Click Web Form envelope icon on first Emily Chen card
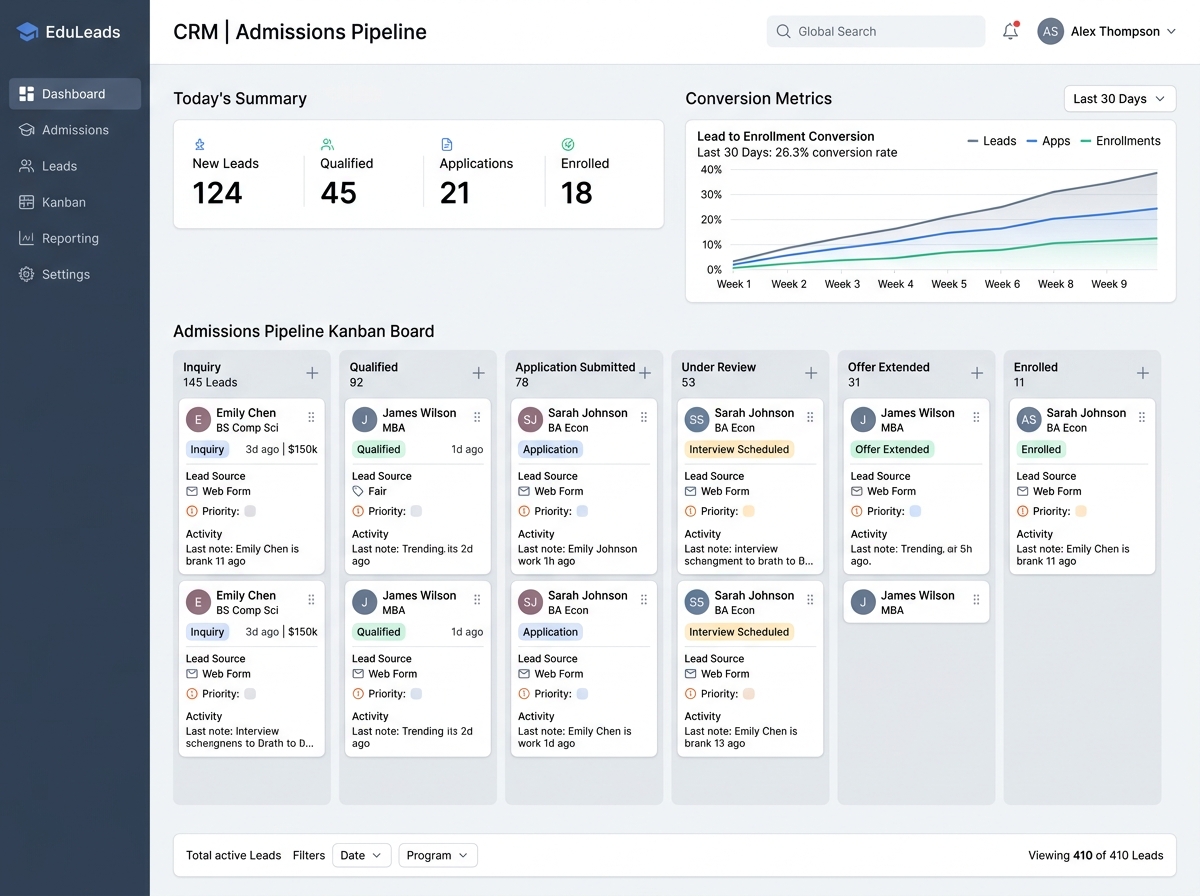This screenshot has width=1200, height=896. pyautogui.click(x=192, y=492)
